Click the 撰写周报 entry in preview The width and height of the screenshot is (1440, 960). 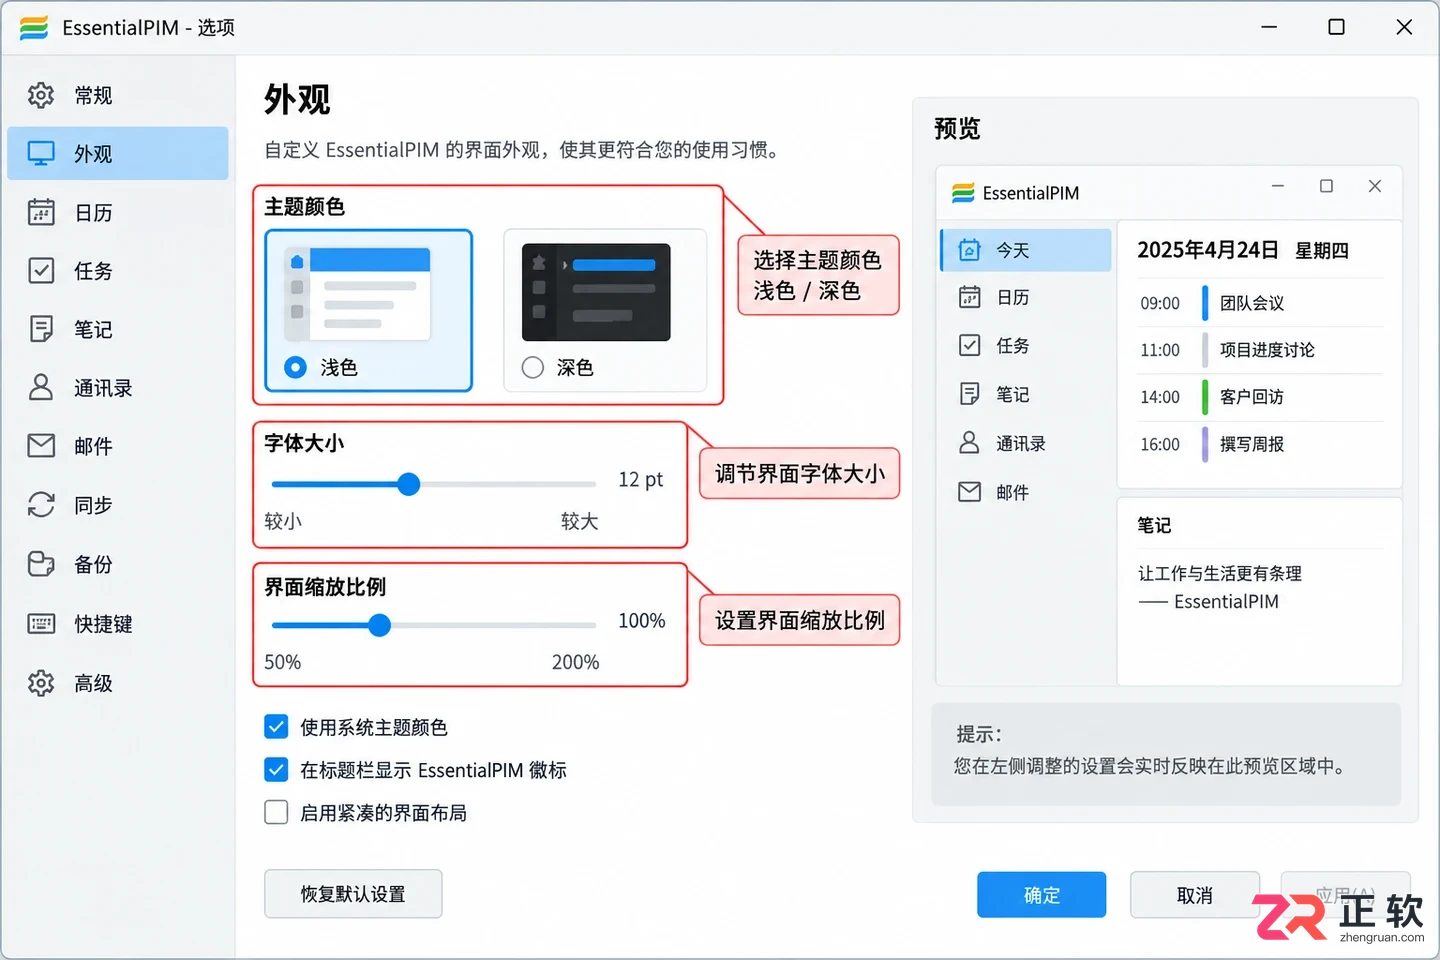tap(1252, 444)
